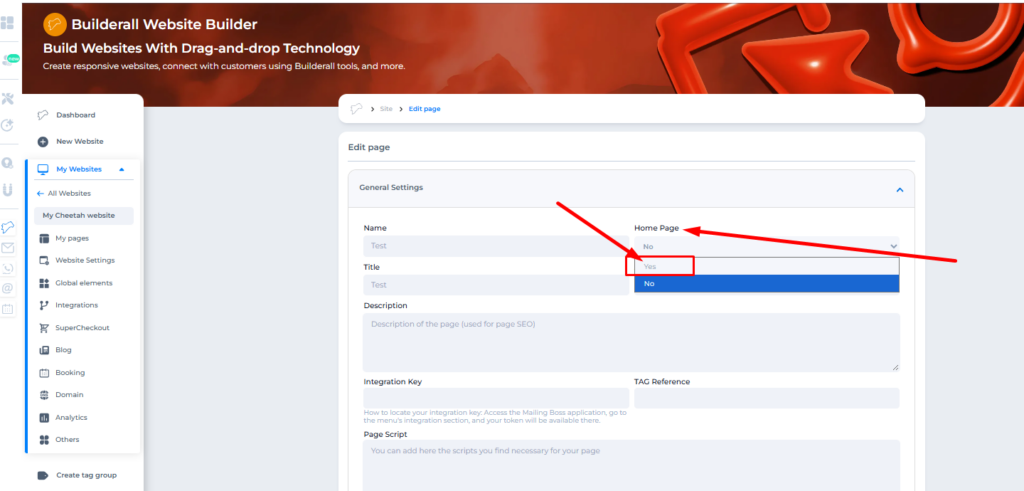The image size is (1024, 491).
Task: Go to Domain menu item
Action: pyautogui.click(x=69, y=395)
